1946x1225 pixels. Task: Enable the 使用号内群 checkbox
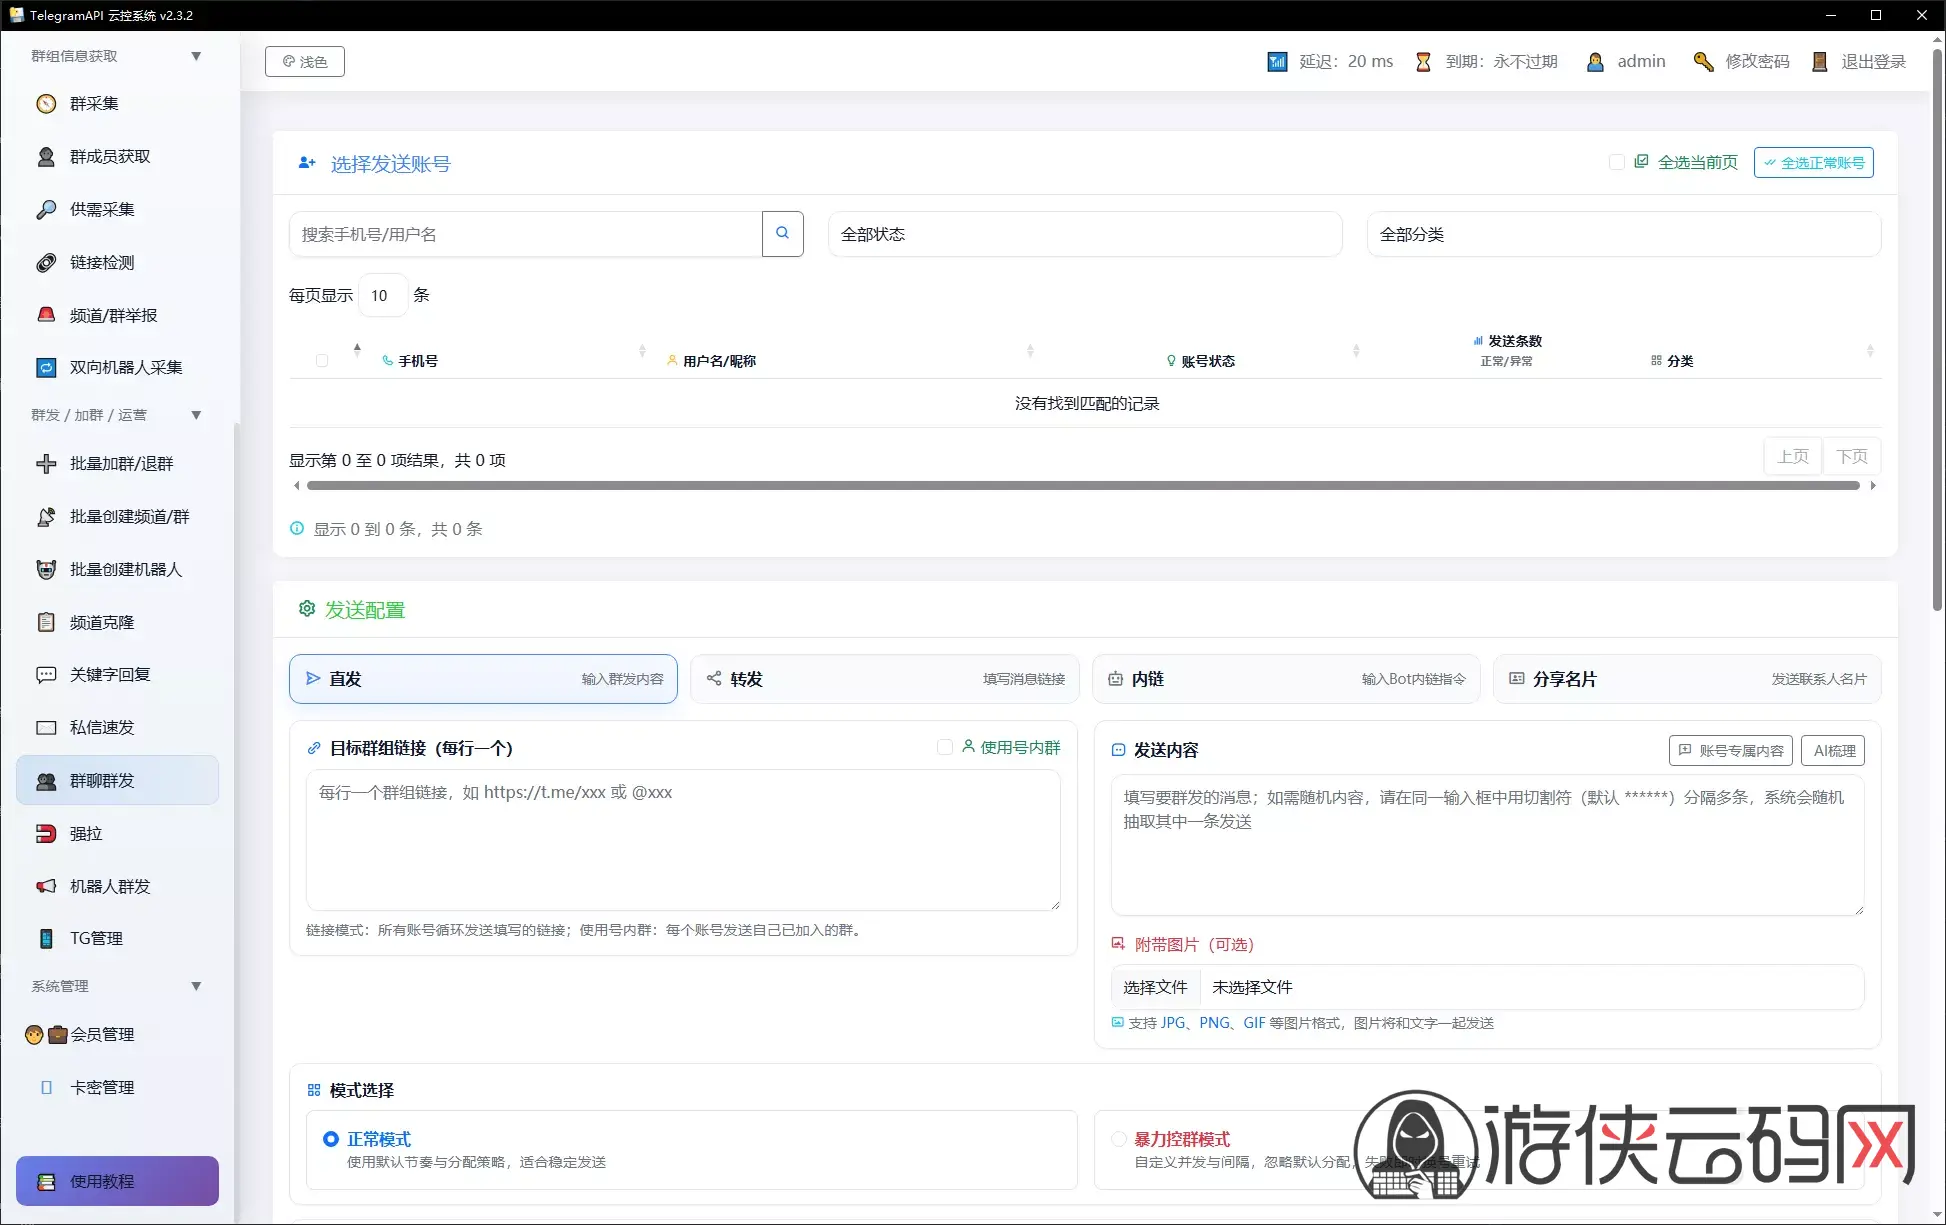944,747
